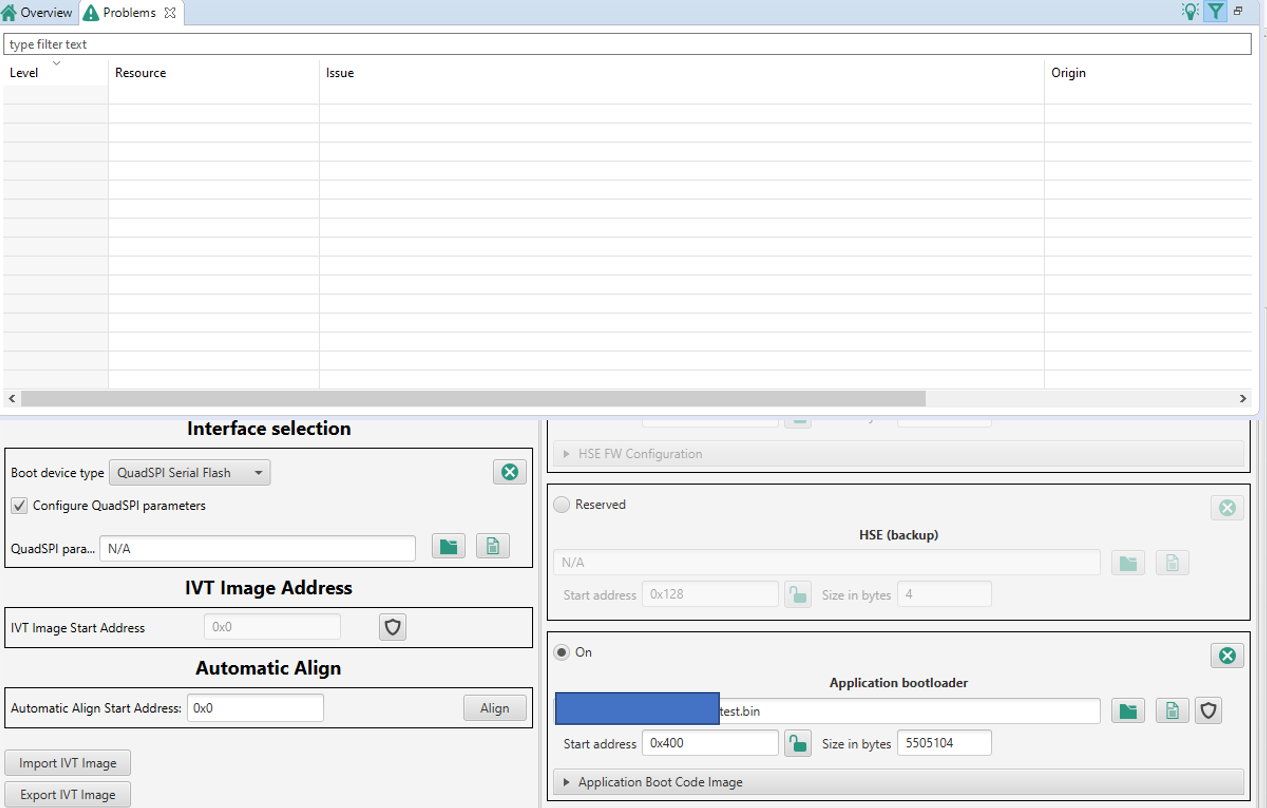Click the IVT Image Start Address field

click(x=272, y=627)
